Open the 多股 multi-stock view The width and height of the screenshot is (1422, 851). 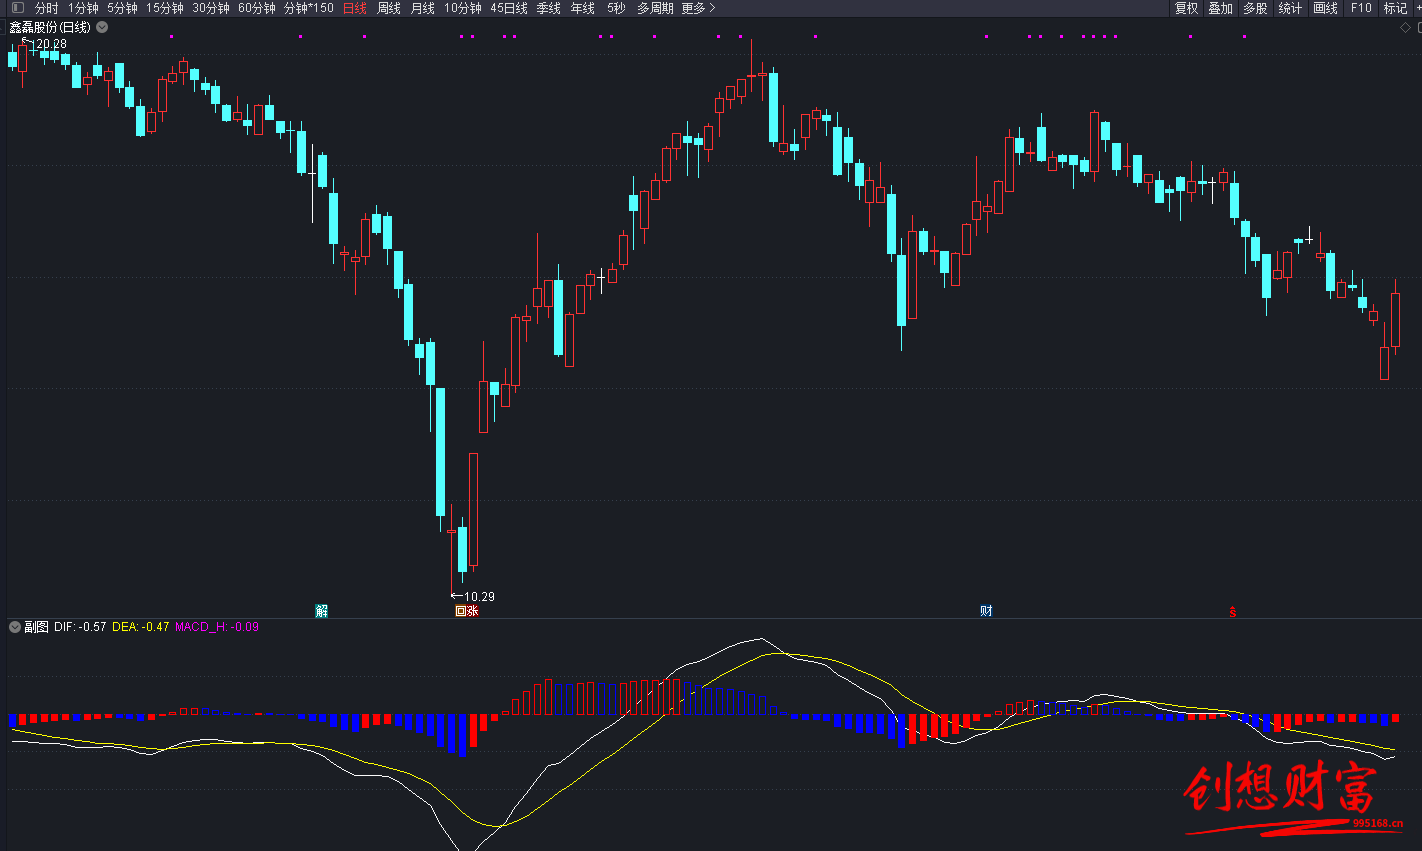pyautogui.click(x=1256, y=8)
